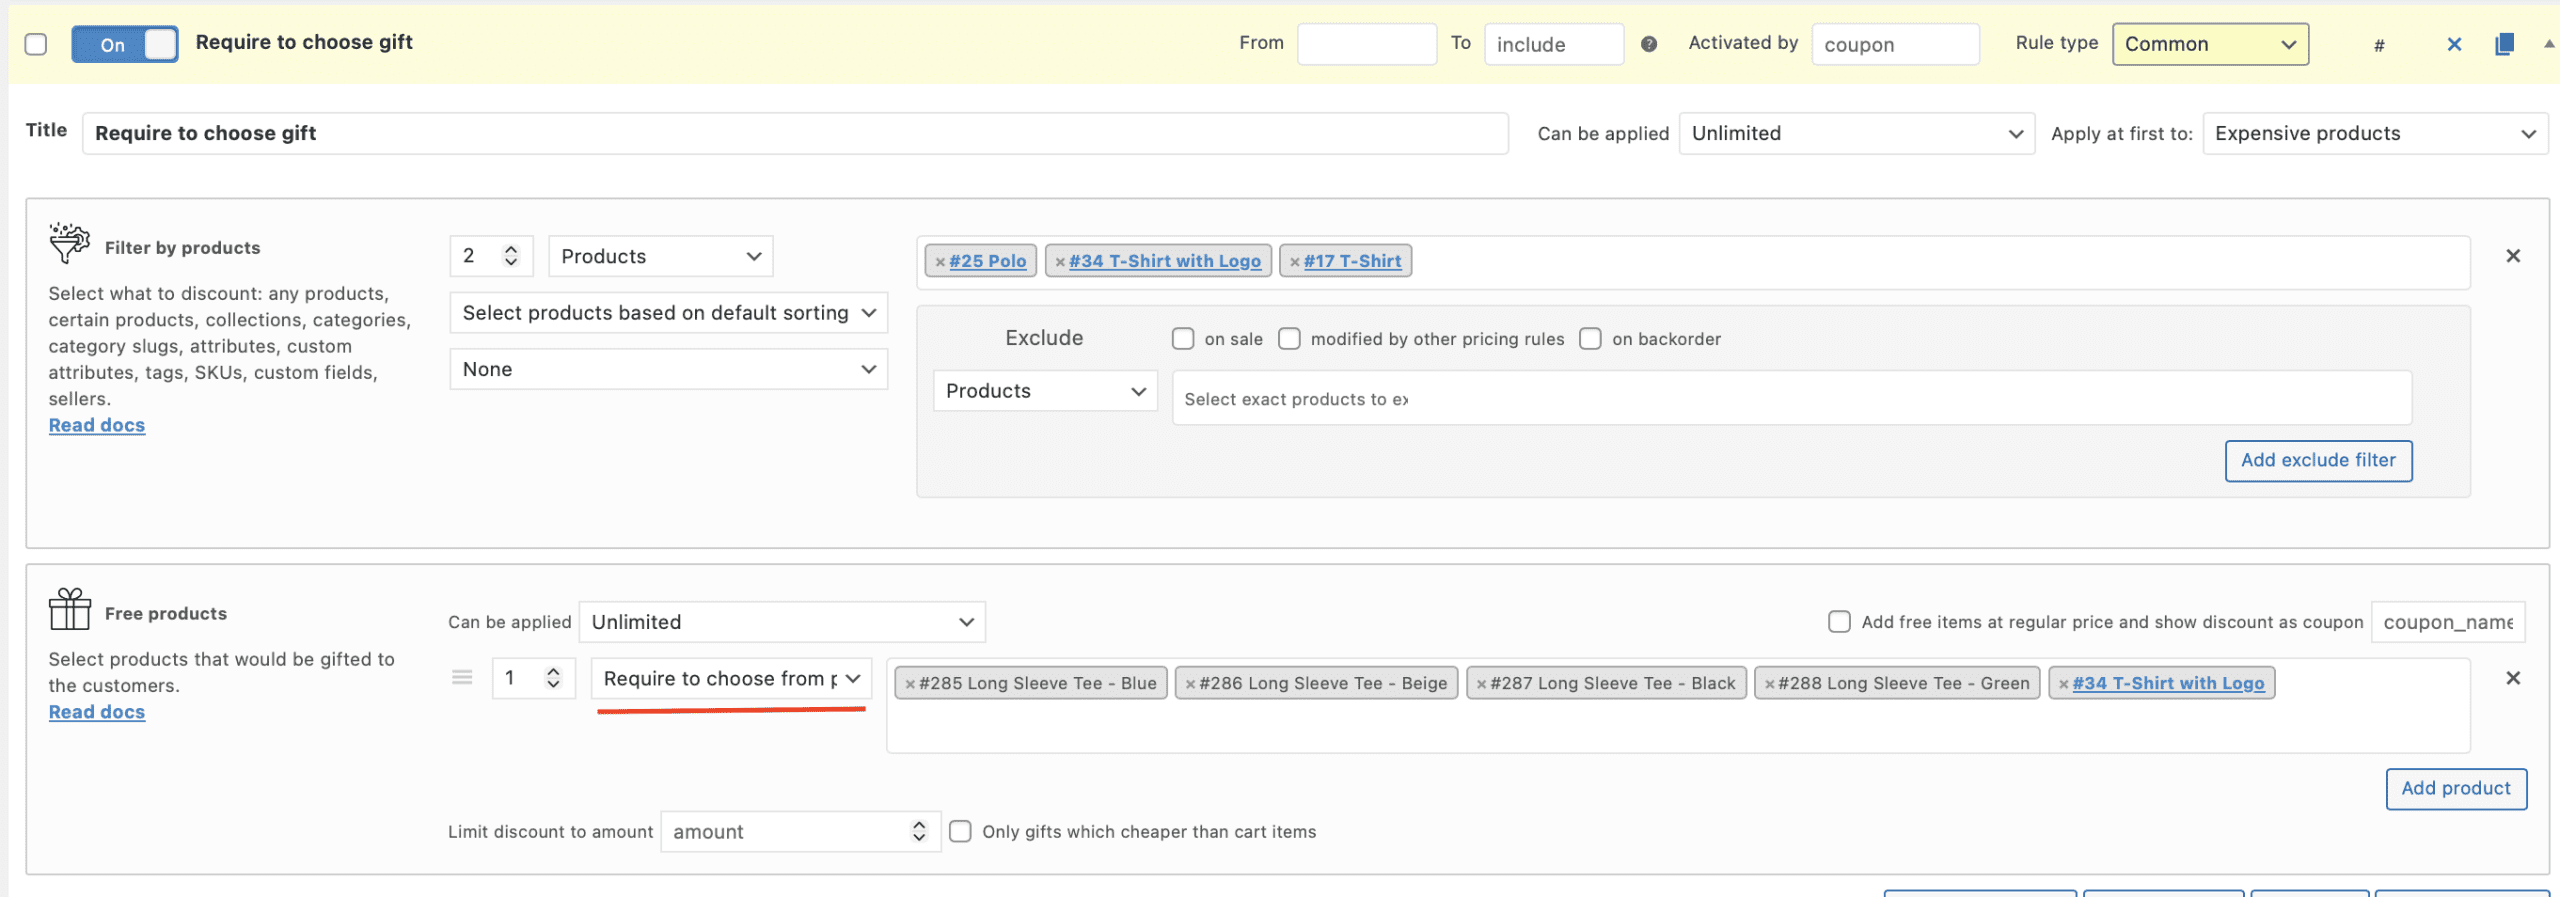Remove the free products gift row
Viewport: 2560px width, 897px height.
[2512, 678]
